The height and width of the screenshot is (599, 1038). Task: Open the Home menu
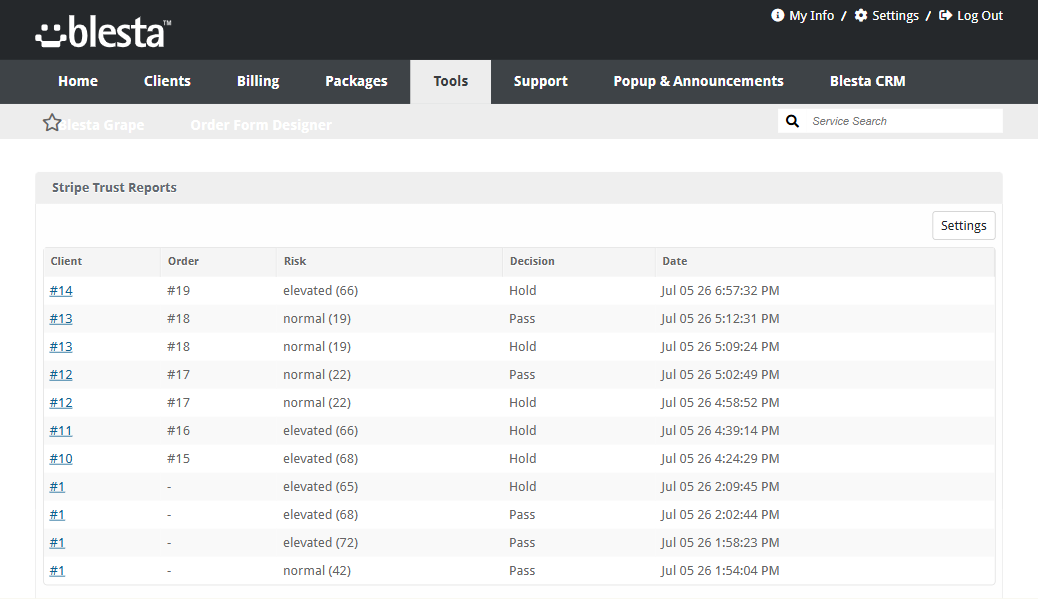tap(78, 81)
